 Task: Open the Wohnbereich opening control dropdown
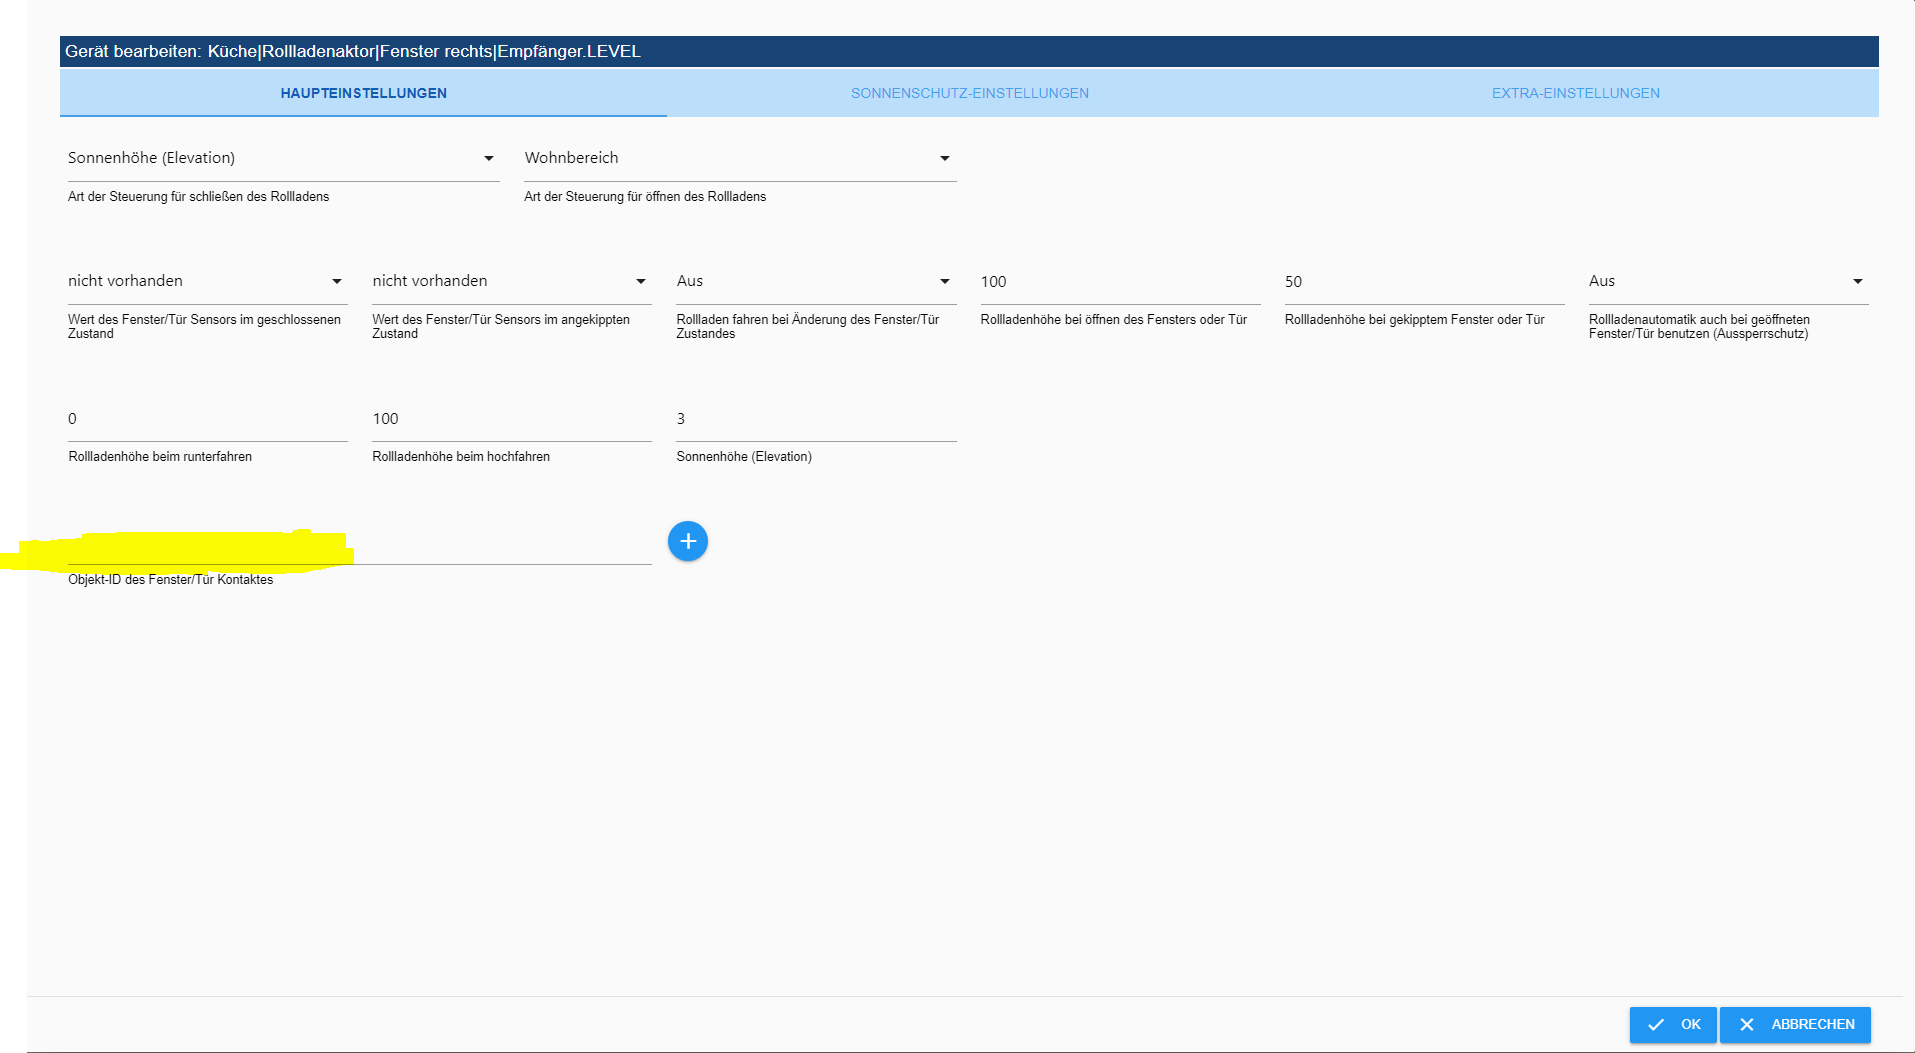(740, 158)
